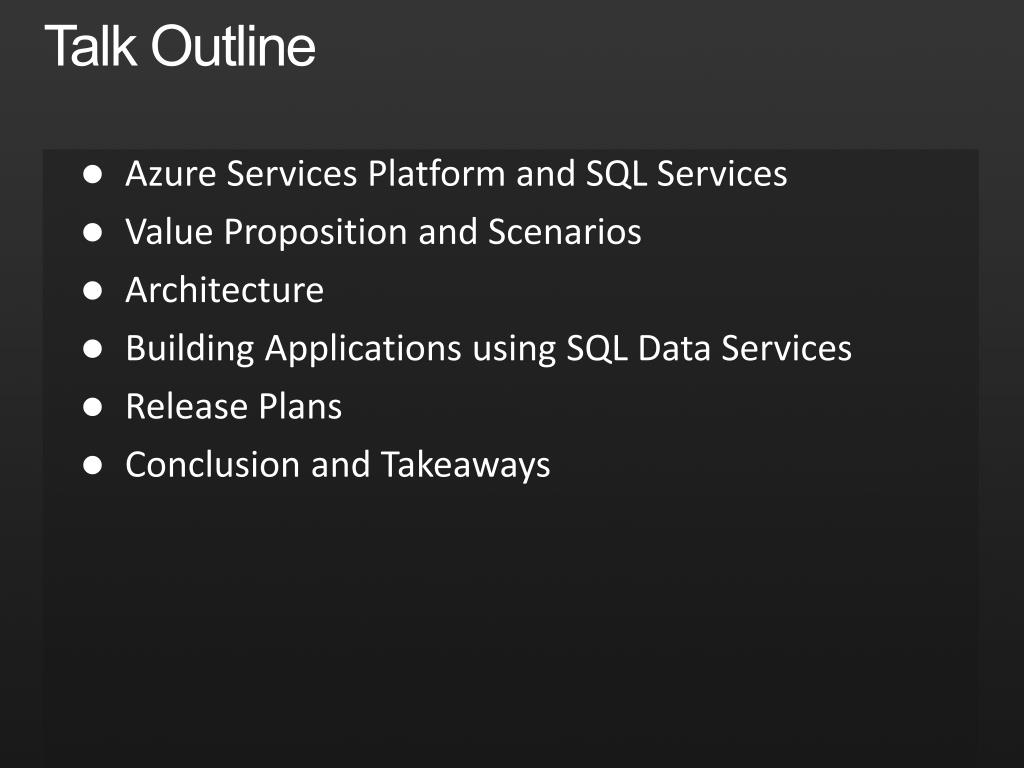Click the word 'Value' in second bullet

[x=169, y=232]
